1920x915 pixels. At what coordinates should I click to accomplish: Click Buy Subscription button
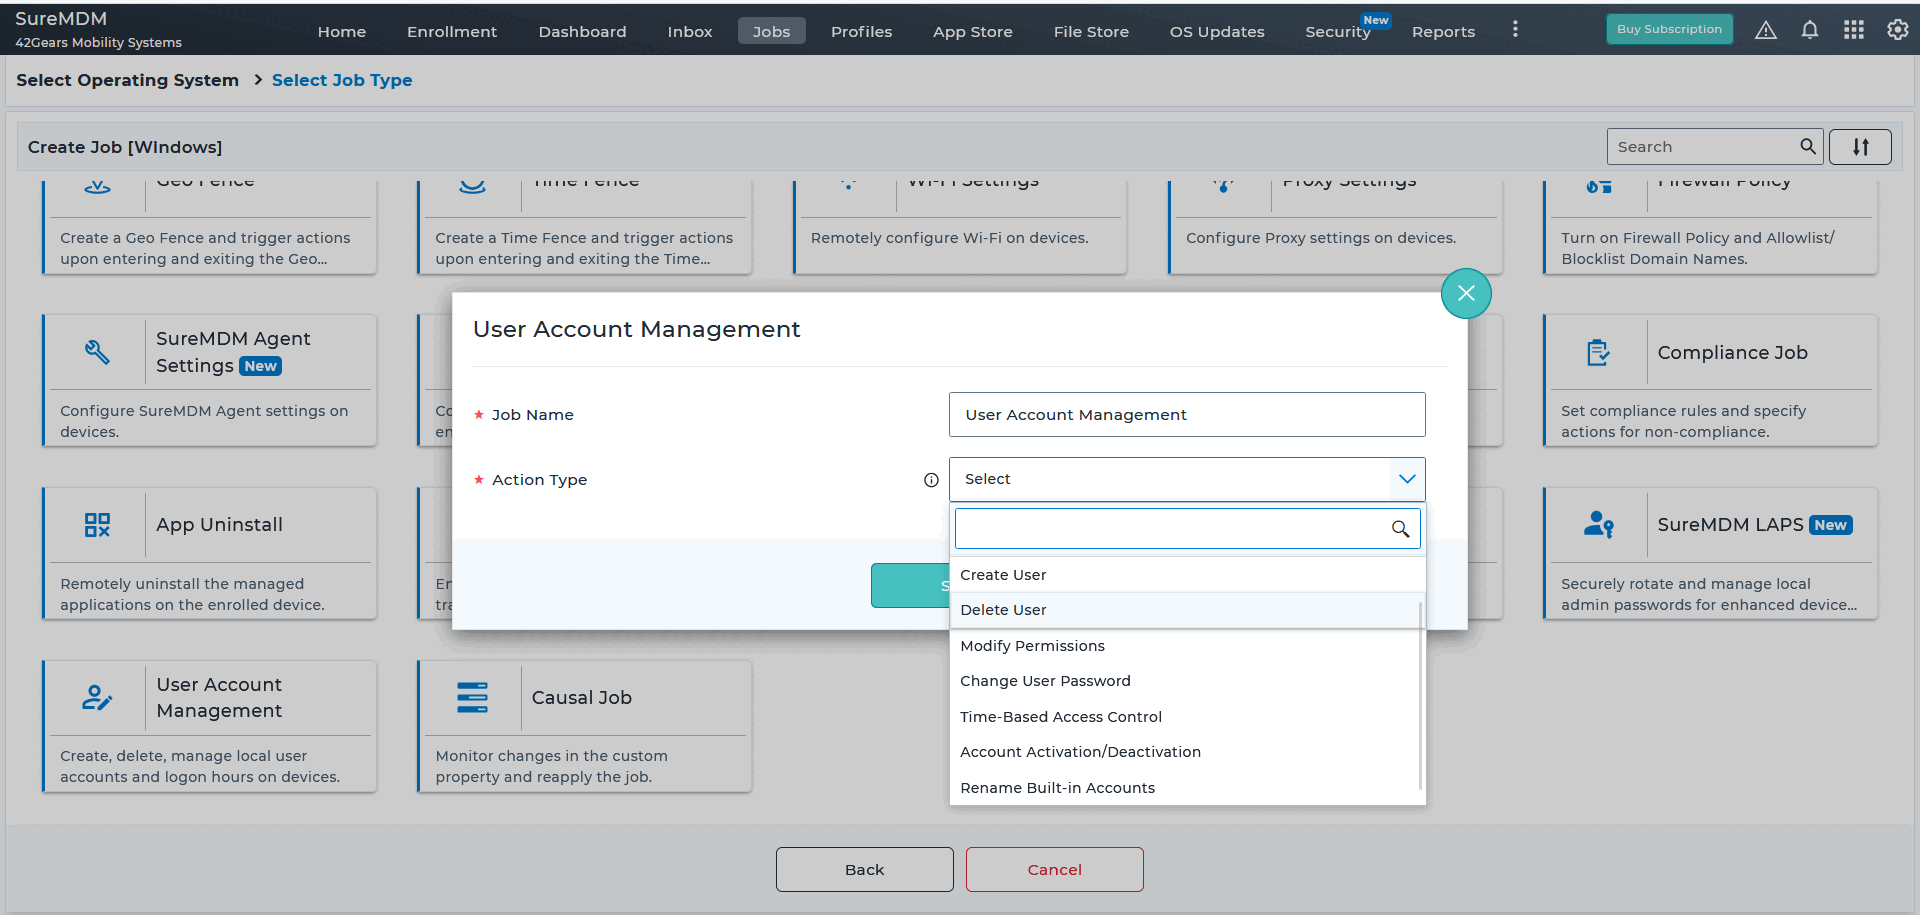[x=1669, y=29]
